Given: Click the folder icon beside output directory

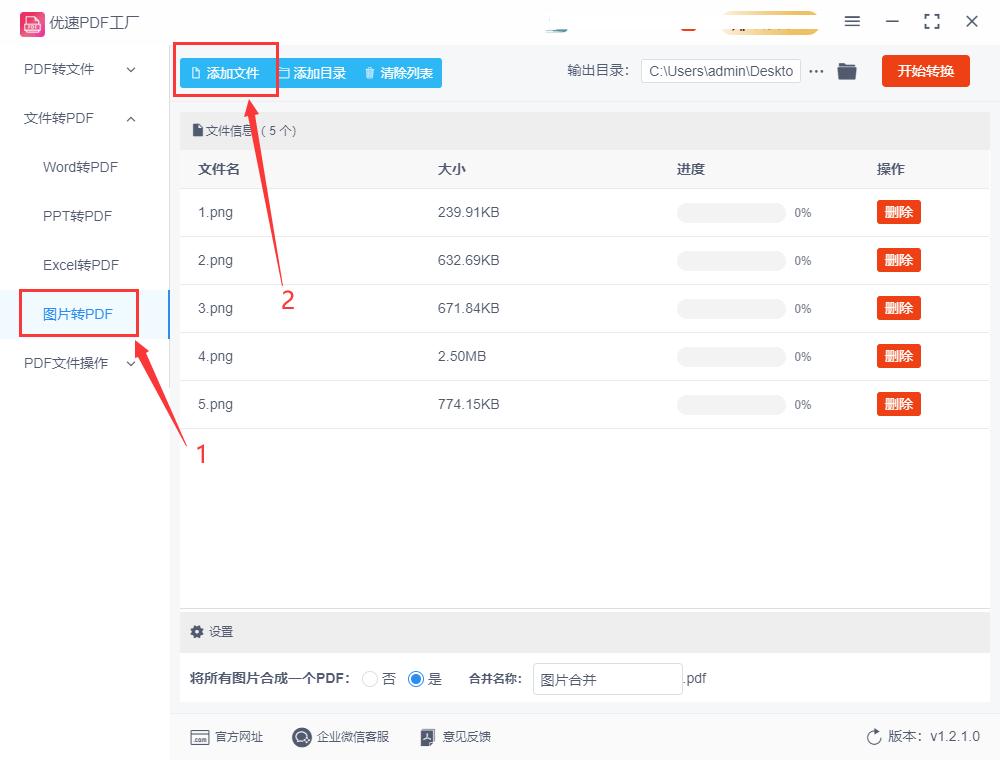Looking at the screenshot, I should coord(847,71).
